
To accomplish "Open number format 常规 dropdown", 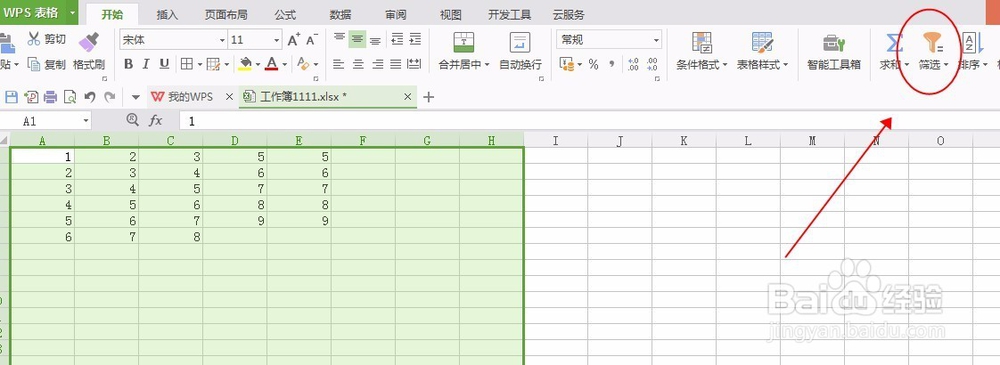I will (x=656, y=40).
